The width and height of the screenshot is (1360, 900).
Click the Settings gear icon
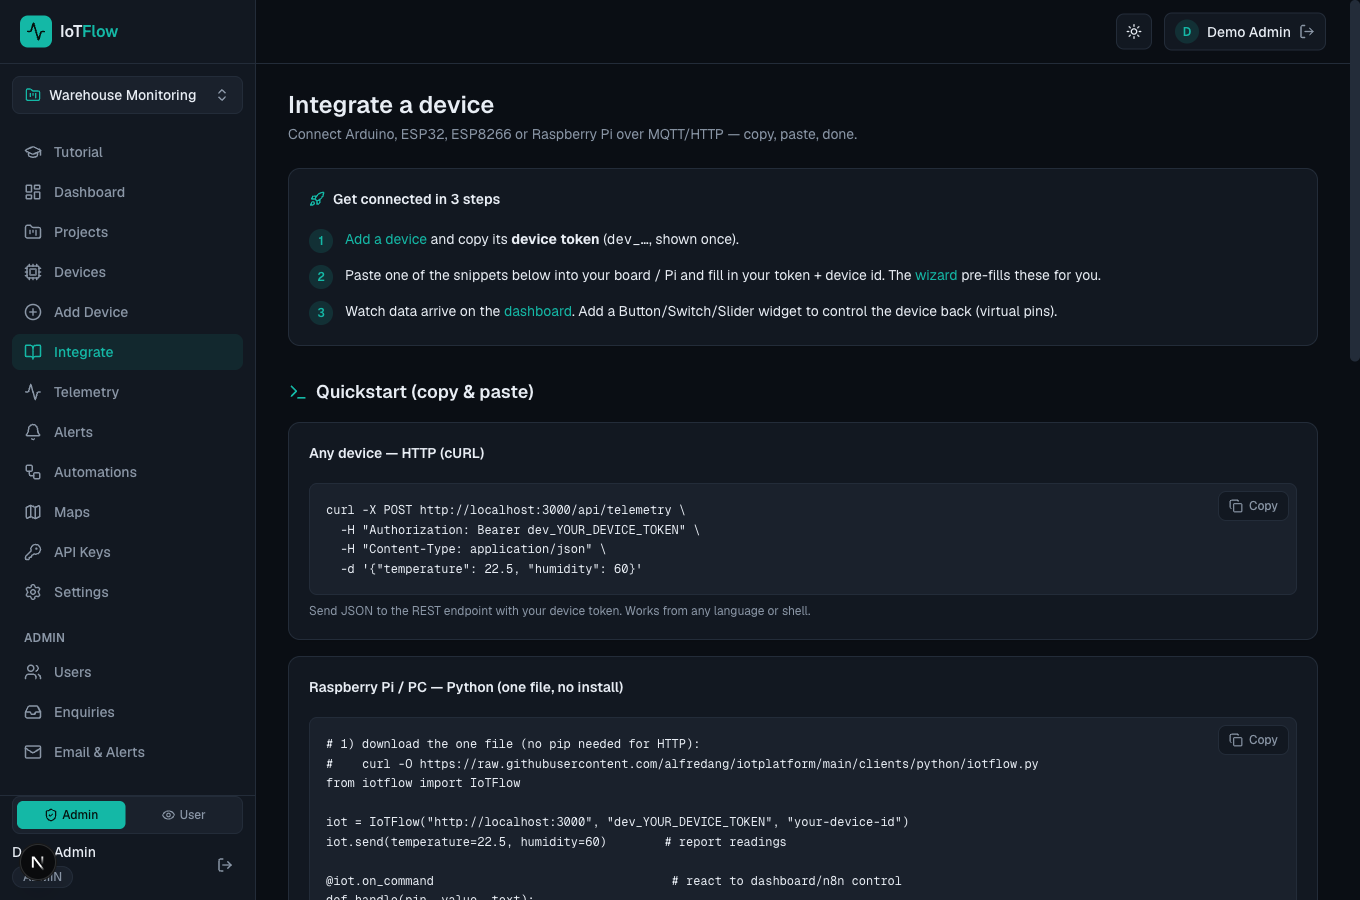point(33,592)
